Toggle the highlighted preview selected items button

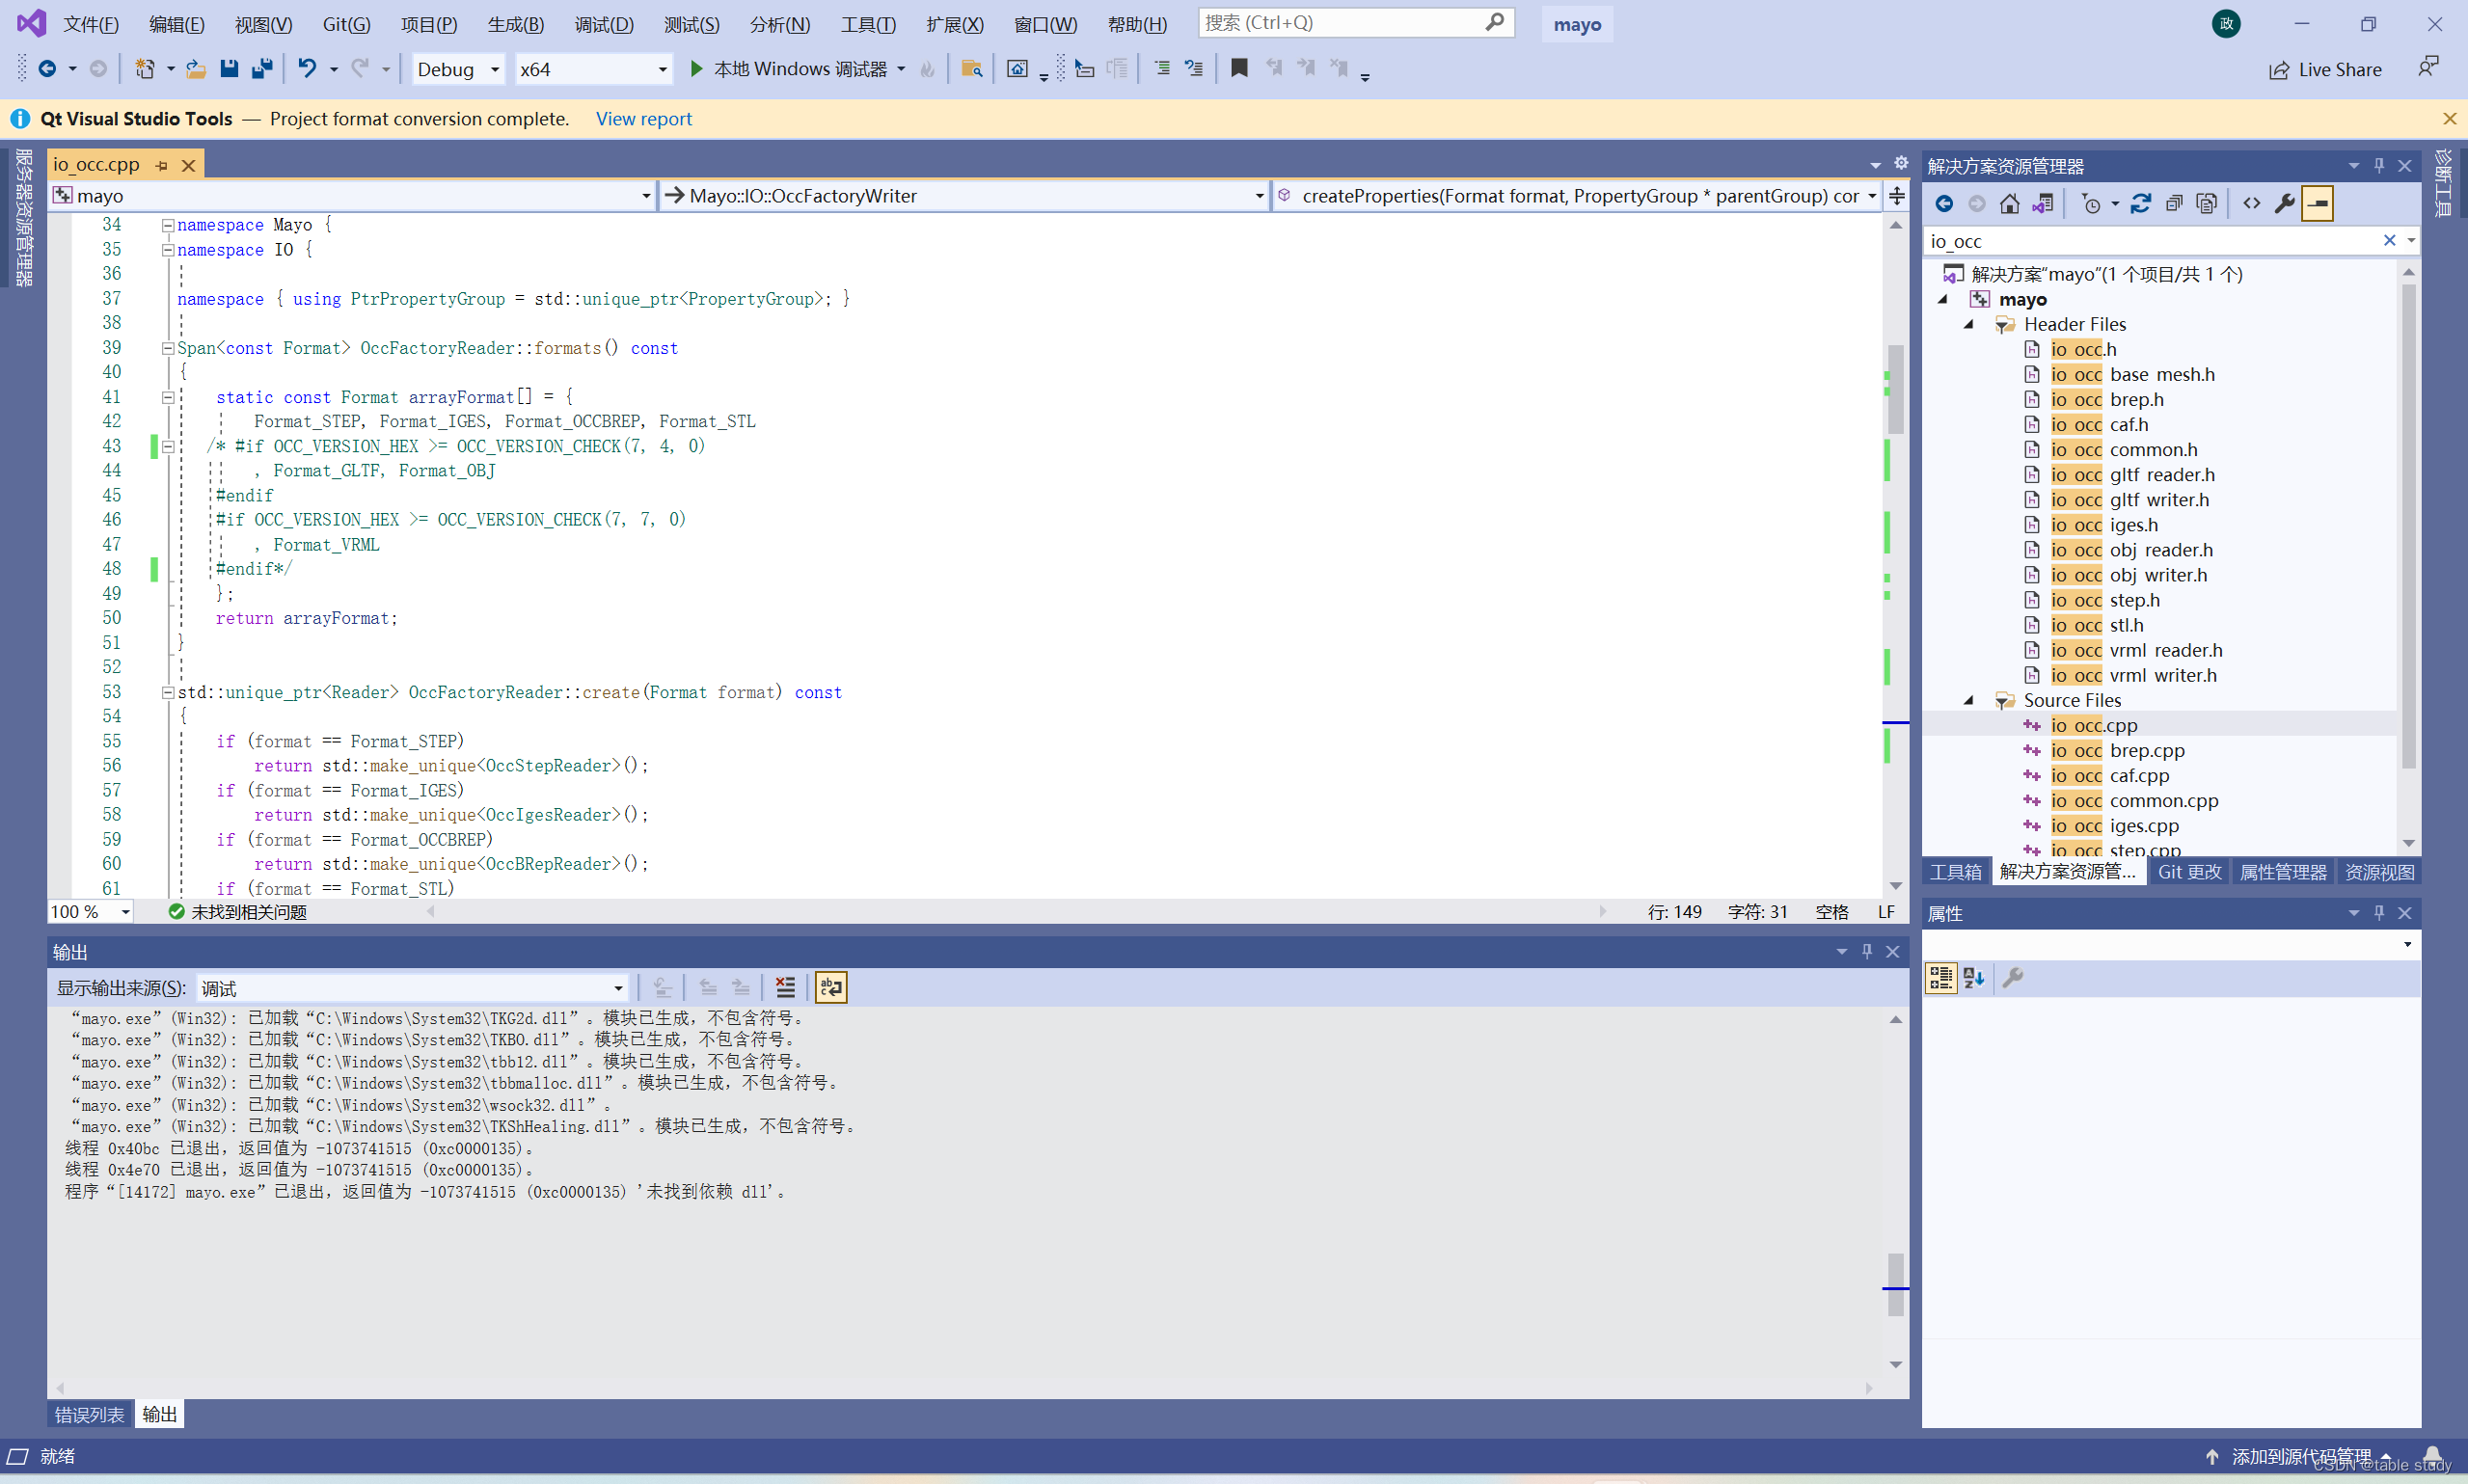tap(2317, 204)
